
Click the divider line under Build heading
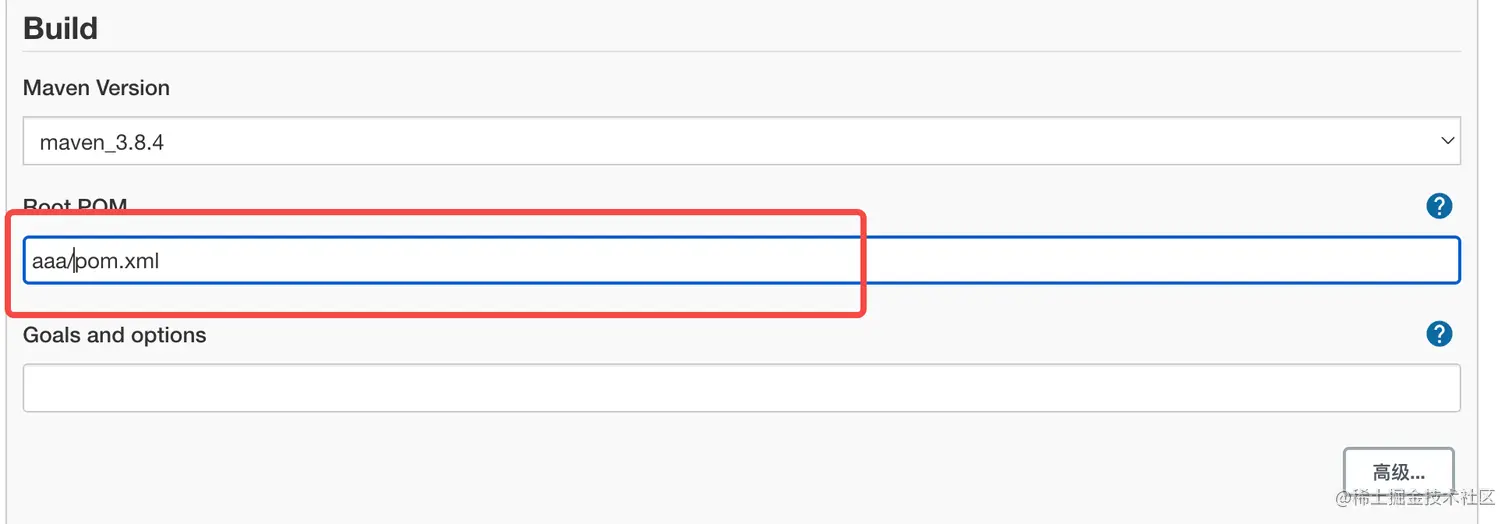coord(740,51)
